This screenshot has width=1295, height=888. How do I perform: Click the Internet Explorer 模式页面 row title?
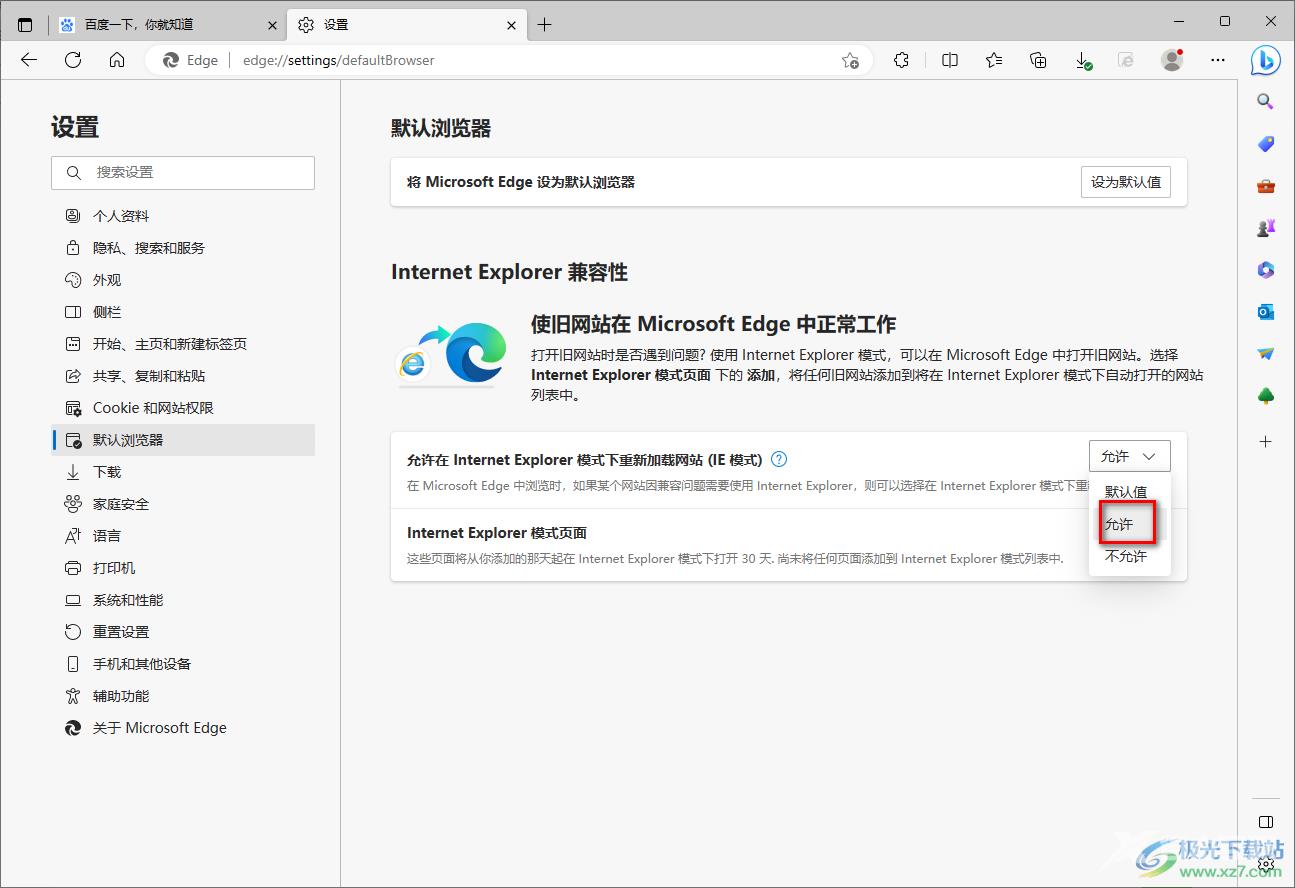[x=497, y=533]
